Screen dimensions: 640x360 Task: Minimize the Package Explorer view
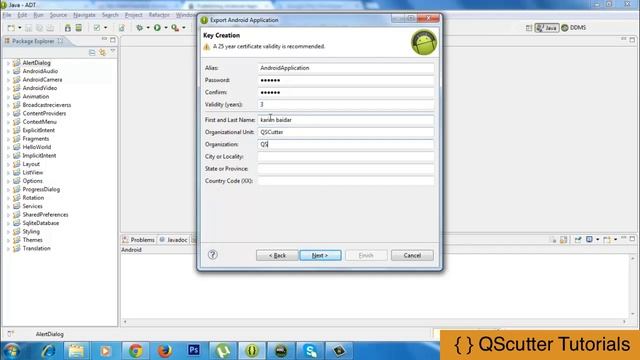point(104,40)
